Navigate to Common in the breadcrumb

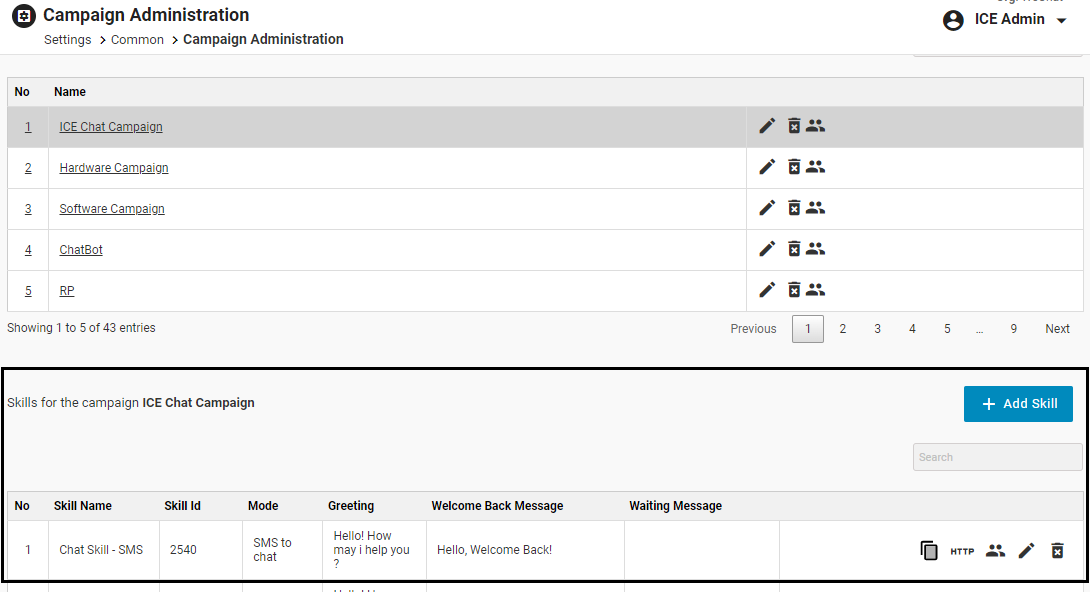tap(137, 40)
